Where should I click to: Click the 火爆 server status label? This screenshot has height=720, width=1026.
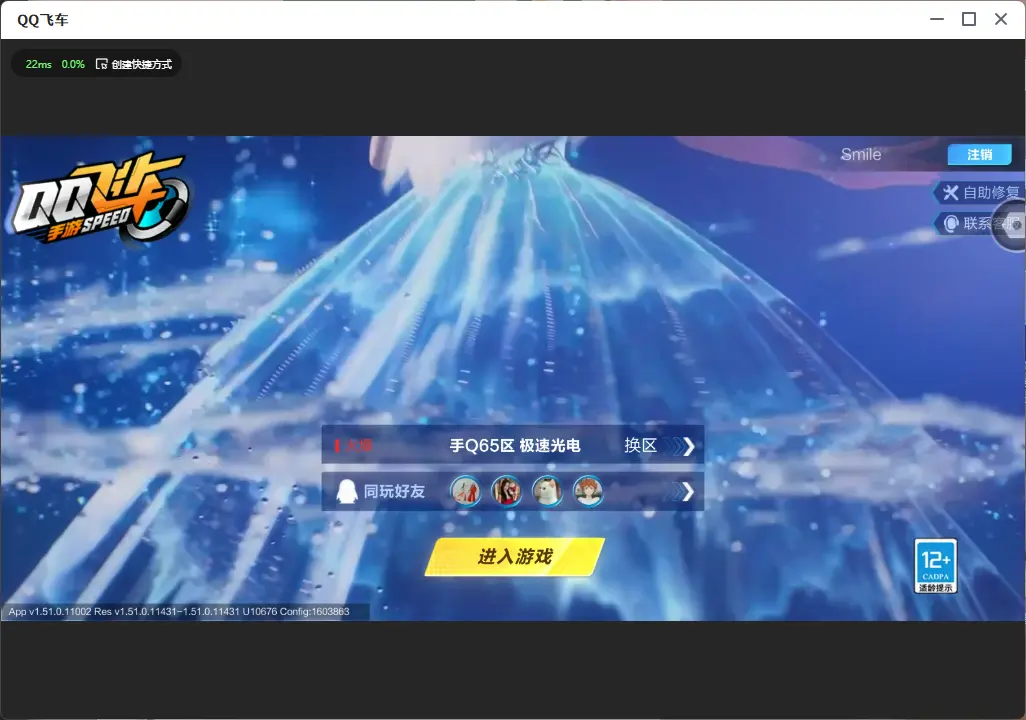tap(354, 446)
